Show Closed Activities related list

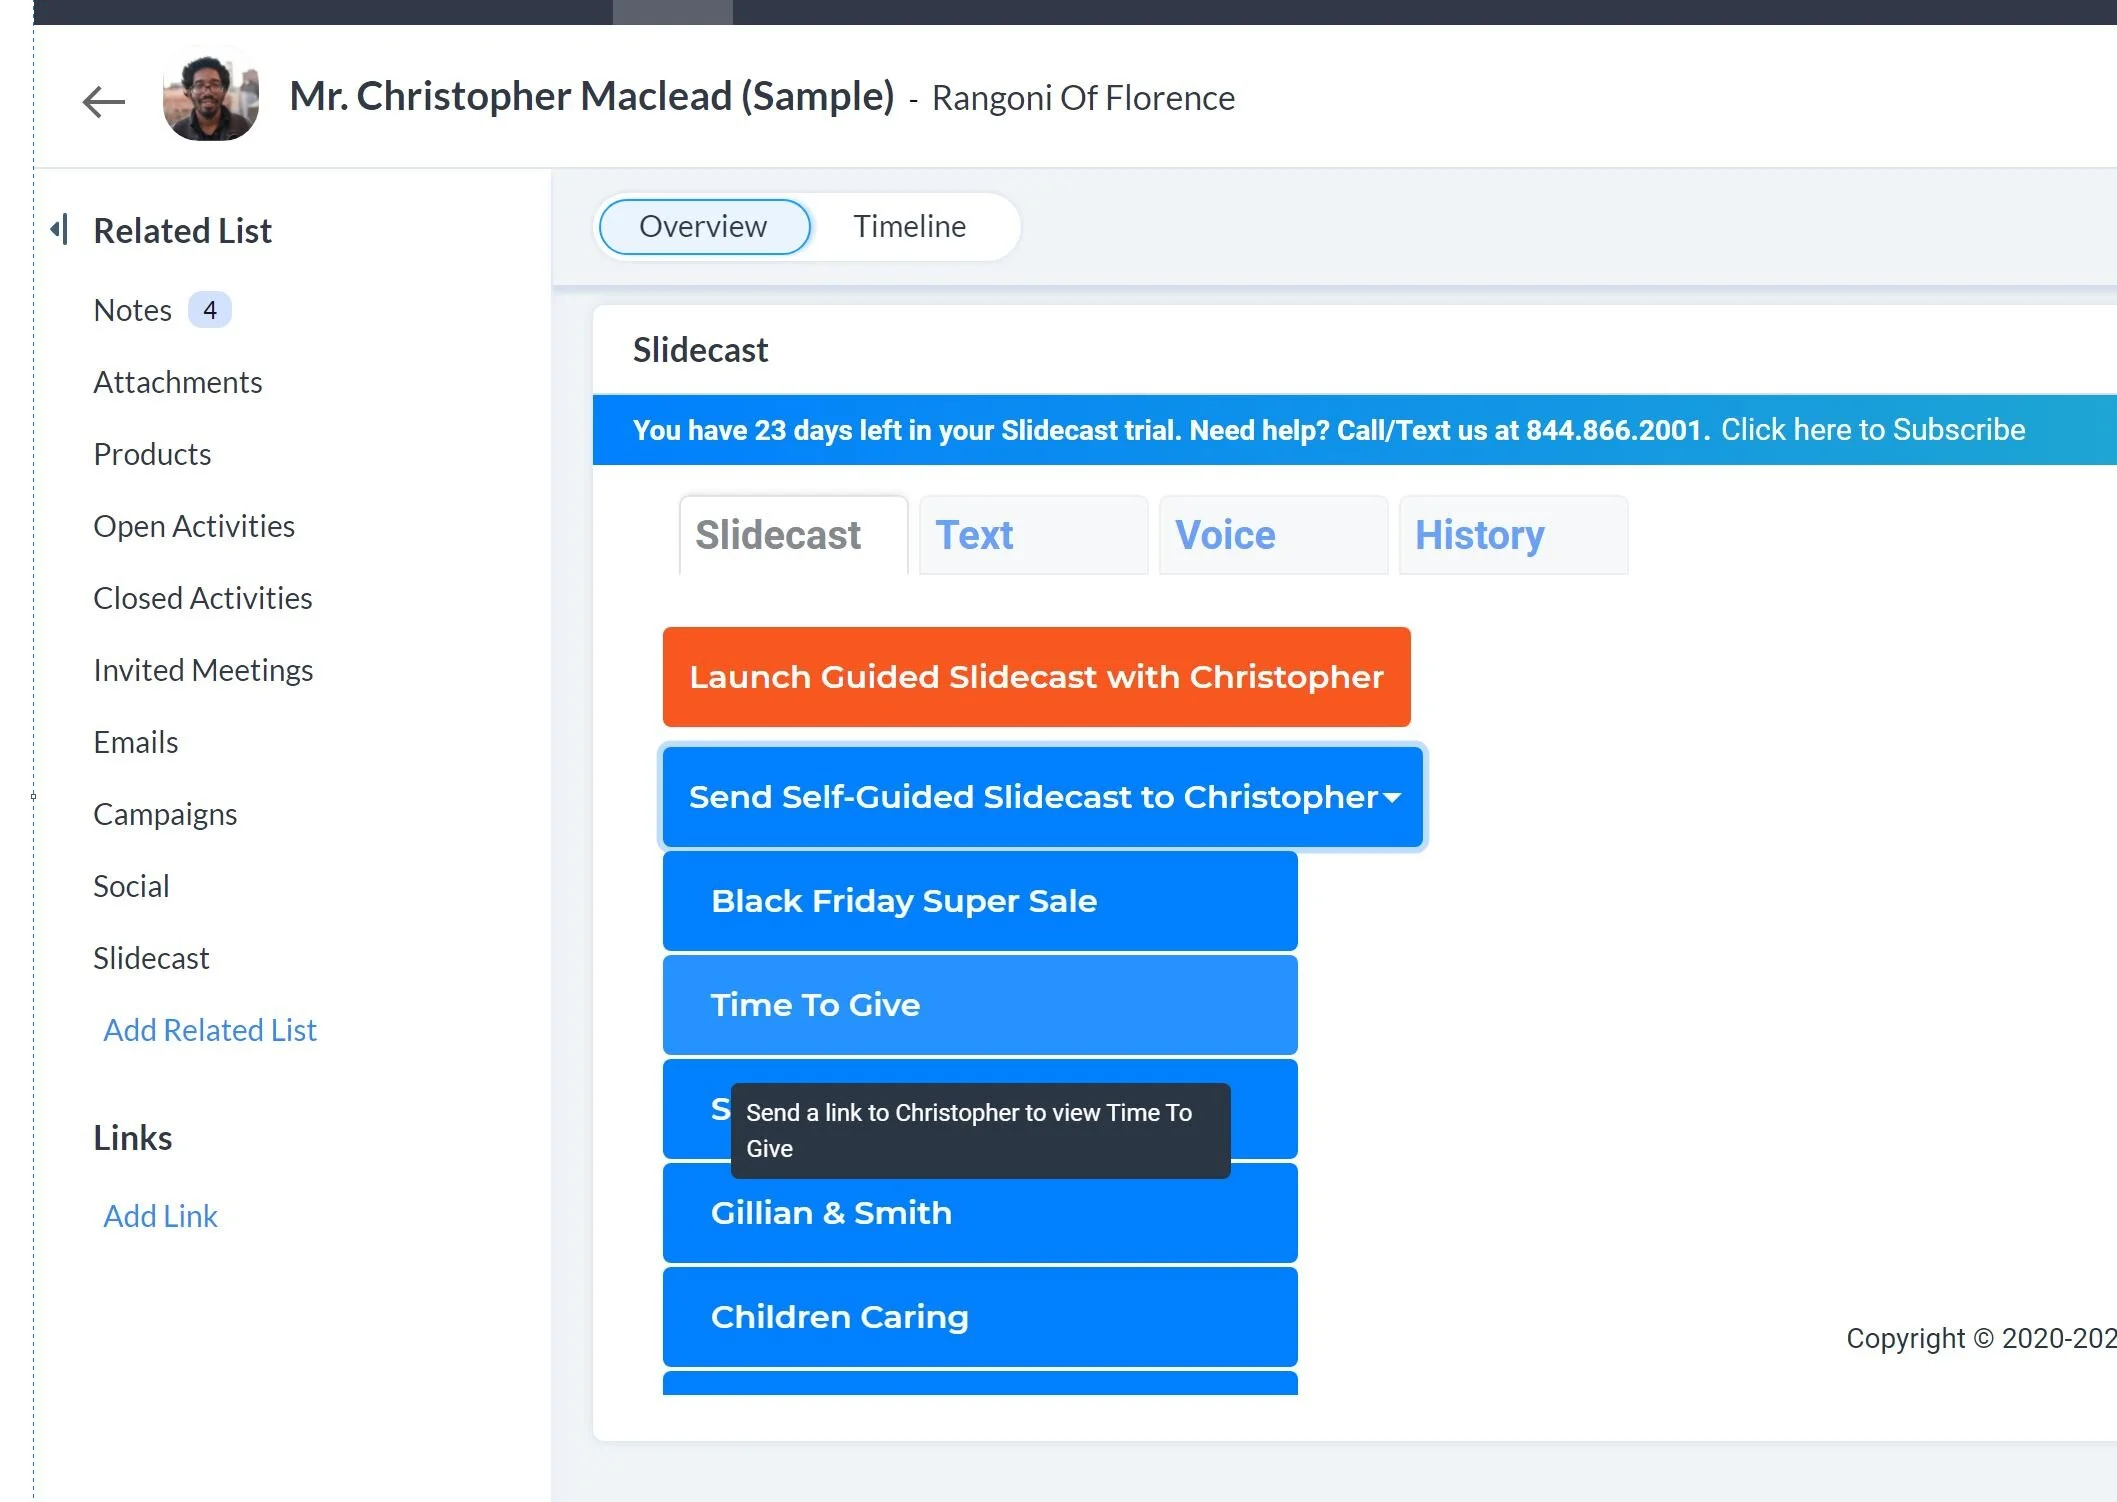click(x=203, y=598)
